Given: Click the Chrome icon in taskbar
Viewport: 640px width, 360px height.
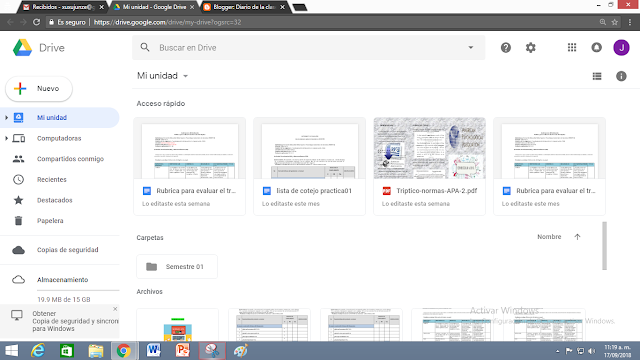Looking at the screenshot, I should pyautogui.click(x=124, y=351).
